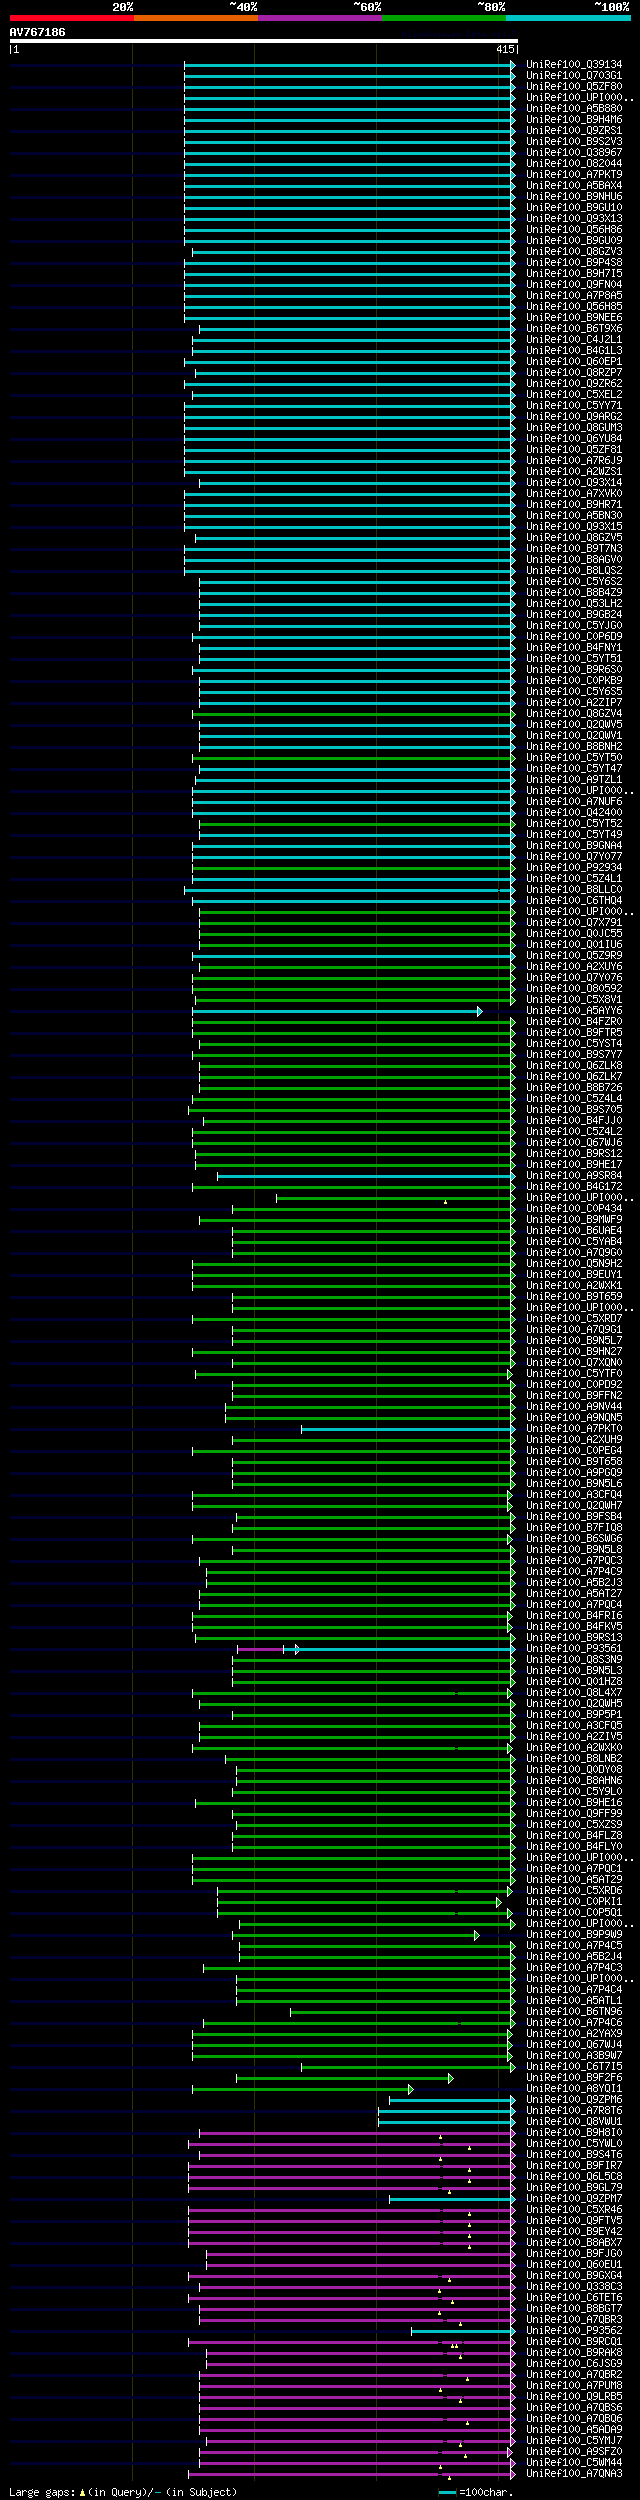This screenshot has height=2500, width=640.
Task: Click the UniRef100_Q9FN04 label
Action: coord(574,285)
